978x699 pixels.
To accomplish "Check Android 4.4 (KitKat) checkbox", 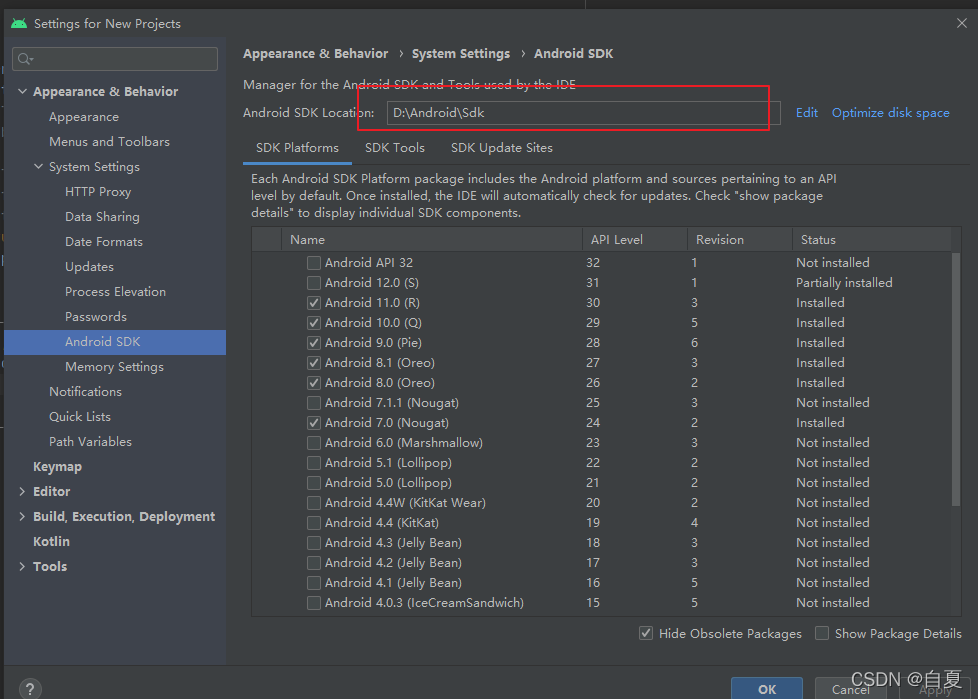I will [314, 523].
